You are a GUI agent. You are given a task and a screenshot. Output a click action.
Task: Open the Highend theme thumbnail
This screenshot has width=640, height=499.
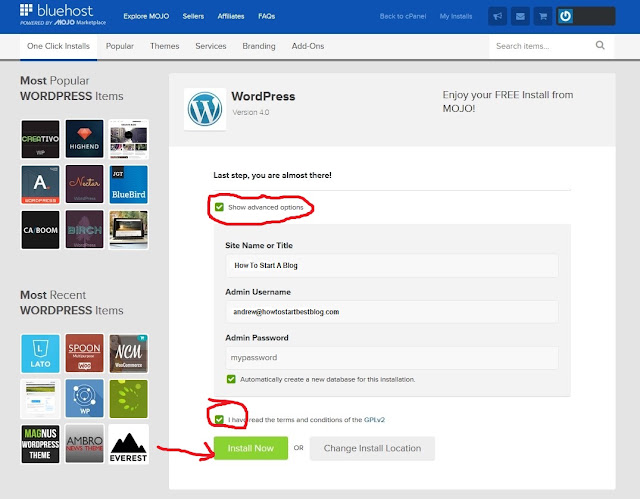click(x=84, y=139)
